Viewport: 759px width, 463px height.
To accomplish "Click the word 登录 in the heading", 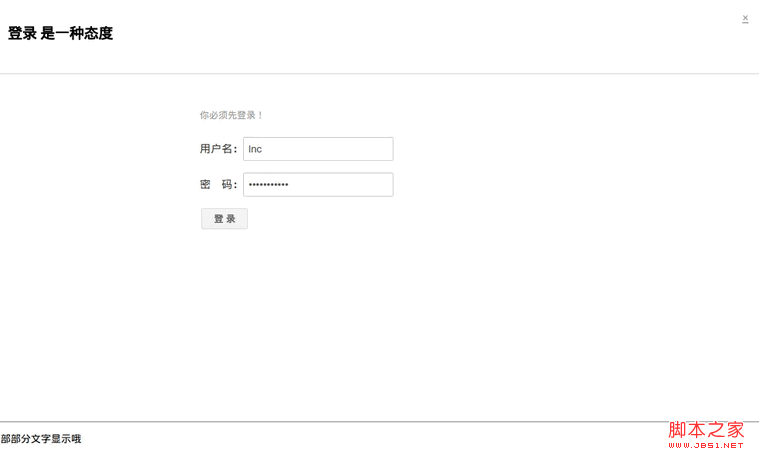I will click(22, 33).
